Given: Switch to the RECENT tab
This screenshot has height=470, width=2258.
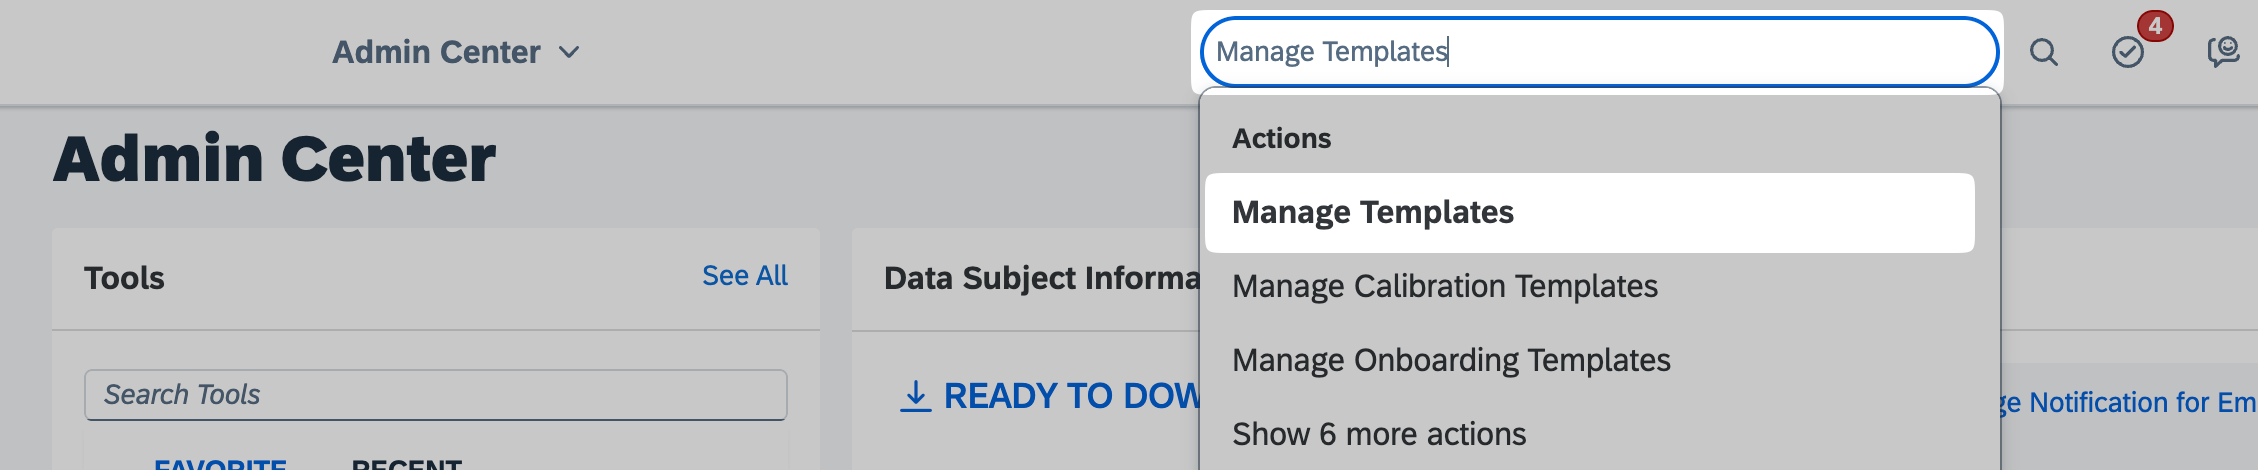Looking at the screenshot, I should pos(406,464).
